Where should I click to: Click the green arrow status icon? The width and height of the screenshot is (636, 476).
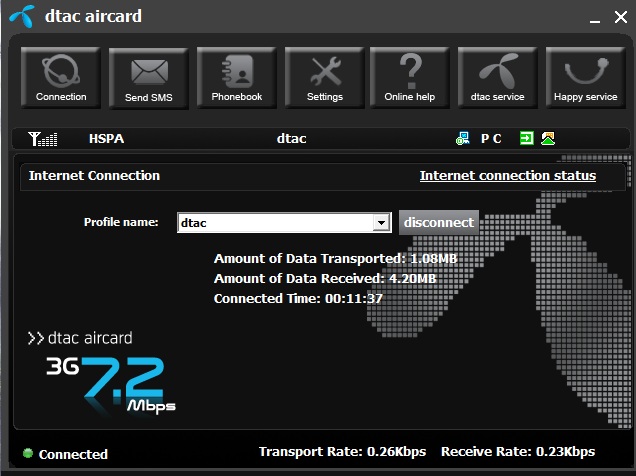coord(526,138)
